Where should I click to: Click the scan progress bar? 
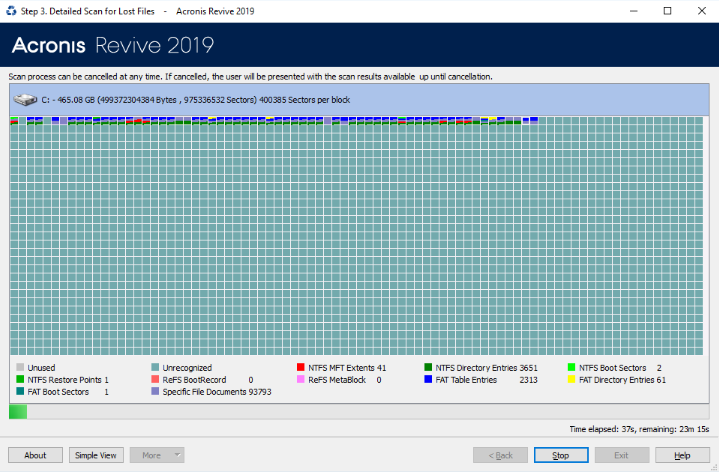[359, 411]
